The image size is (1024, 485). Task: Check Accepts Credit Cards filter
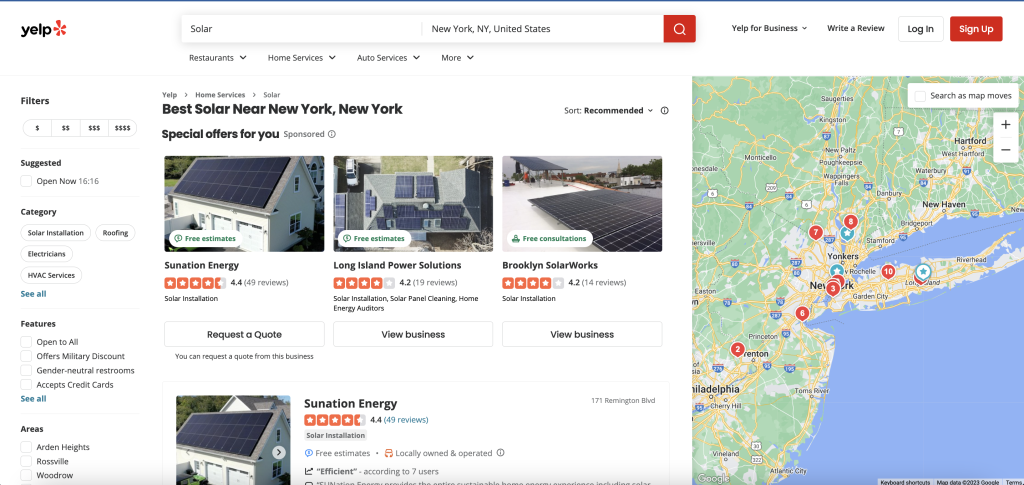(x=26, y=385)
